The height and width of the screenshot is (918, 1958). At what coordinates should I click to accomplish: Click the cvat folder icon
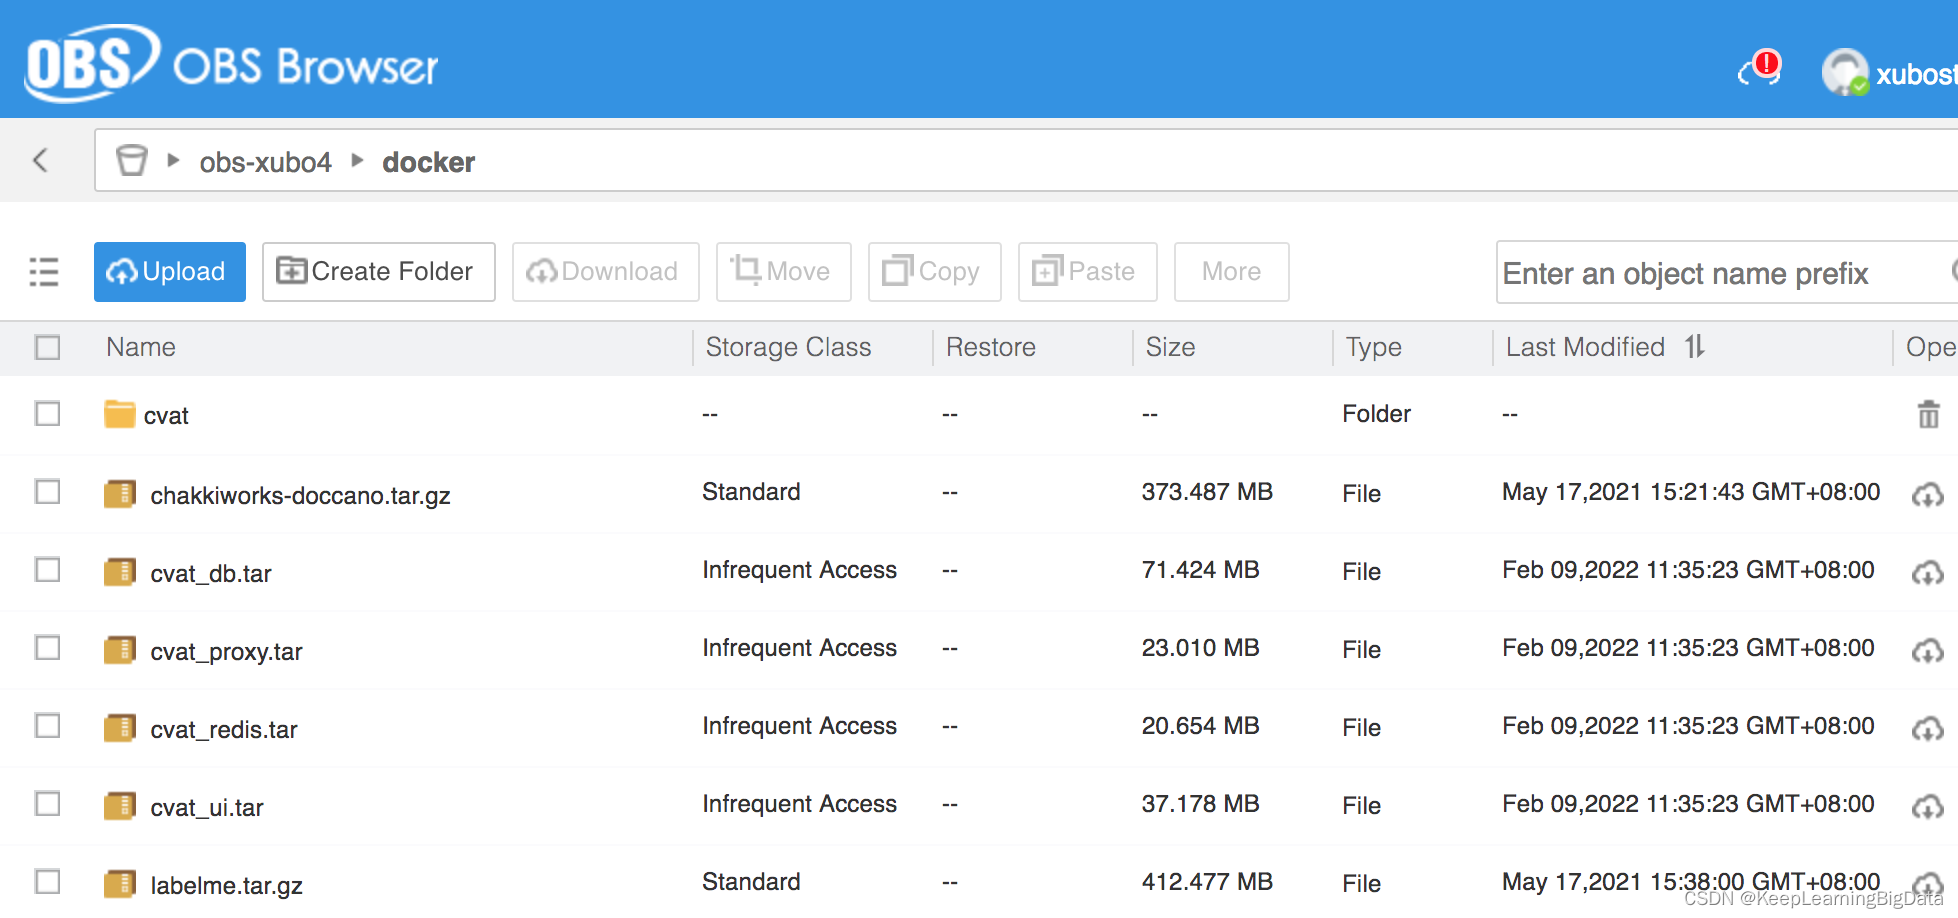pyautogui.click(x=120, y=414)
